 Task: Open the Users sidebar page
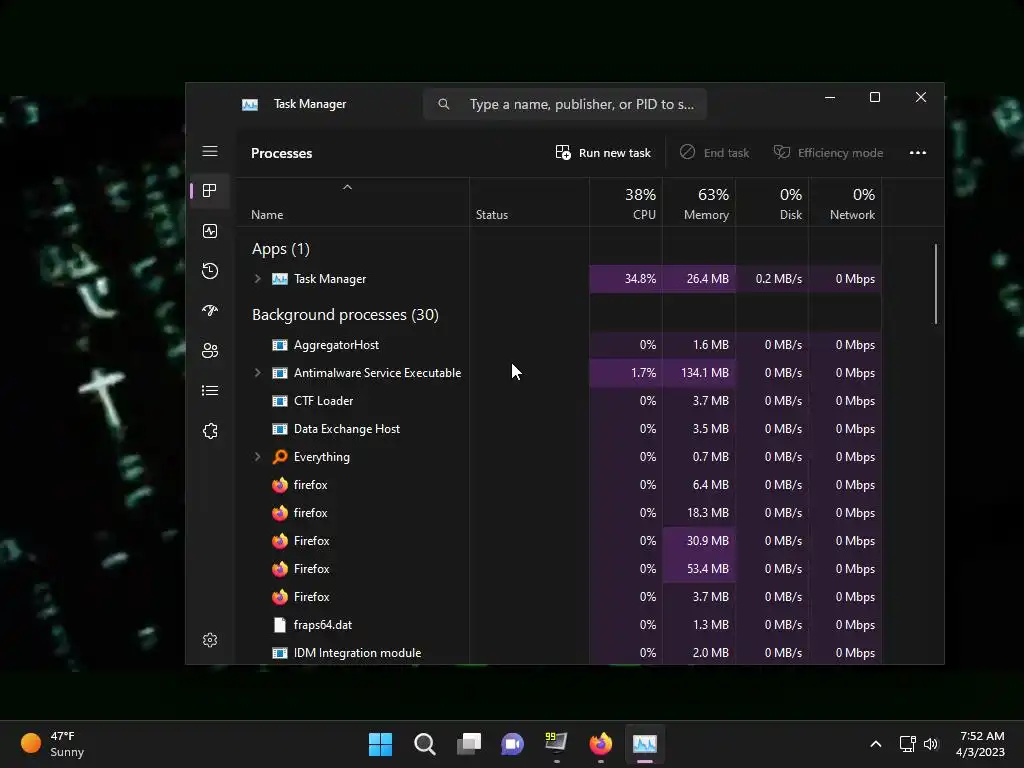point(210,351)
